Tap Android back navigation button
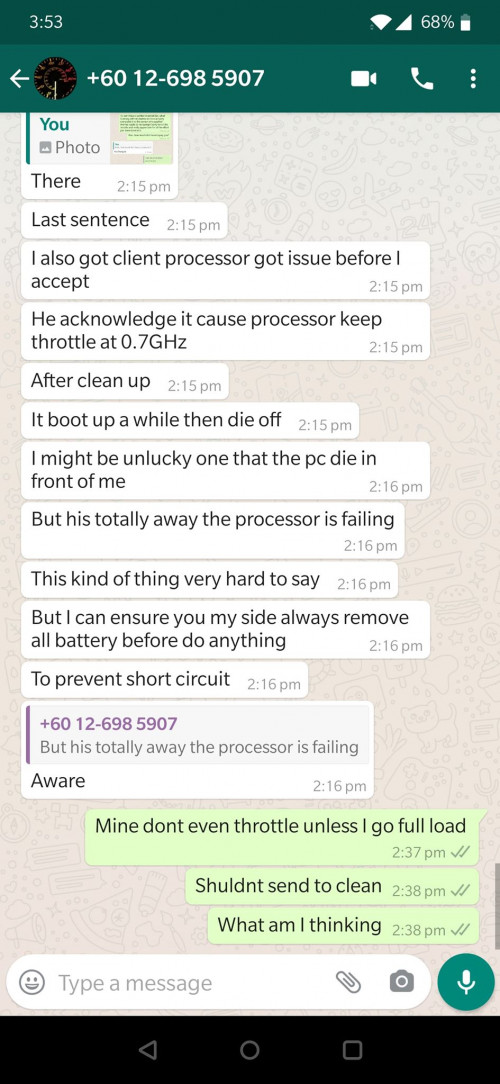The image size is (500, 1084). click(x=147, y=1051)
